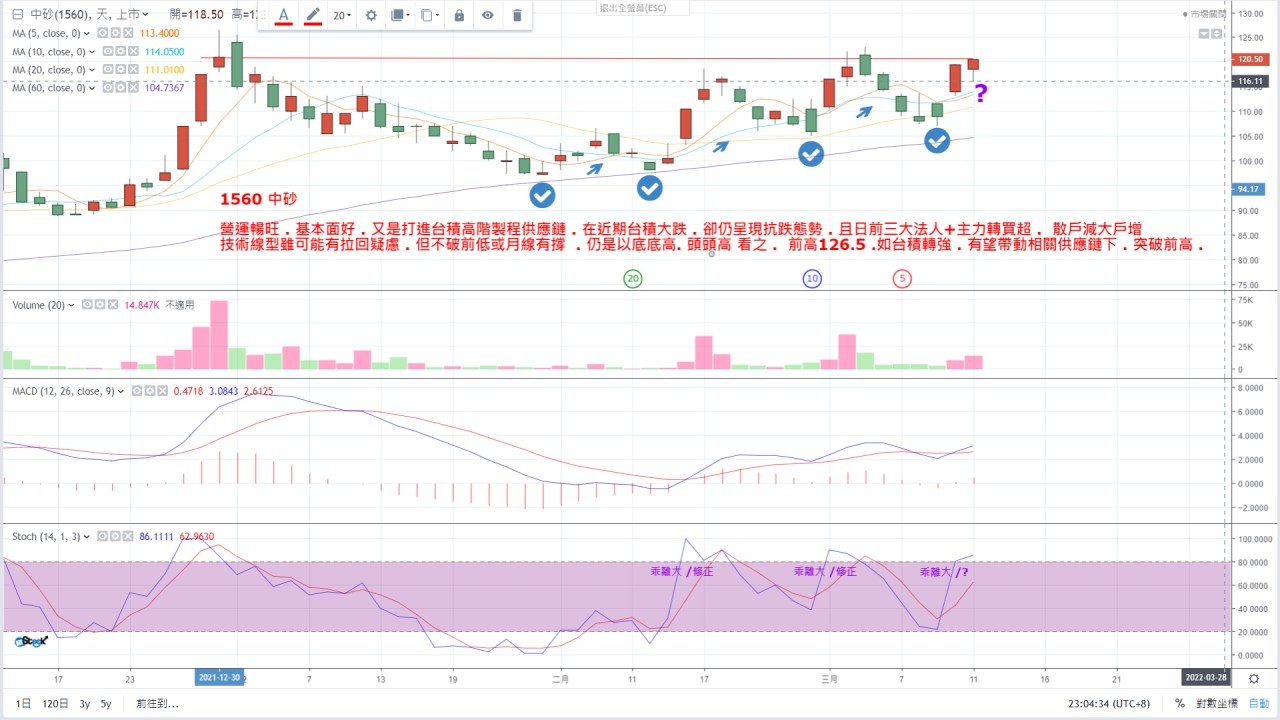Hide the Volume indicator
Screen dimensions: 1280x720
(x=87, y=305)
